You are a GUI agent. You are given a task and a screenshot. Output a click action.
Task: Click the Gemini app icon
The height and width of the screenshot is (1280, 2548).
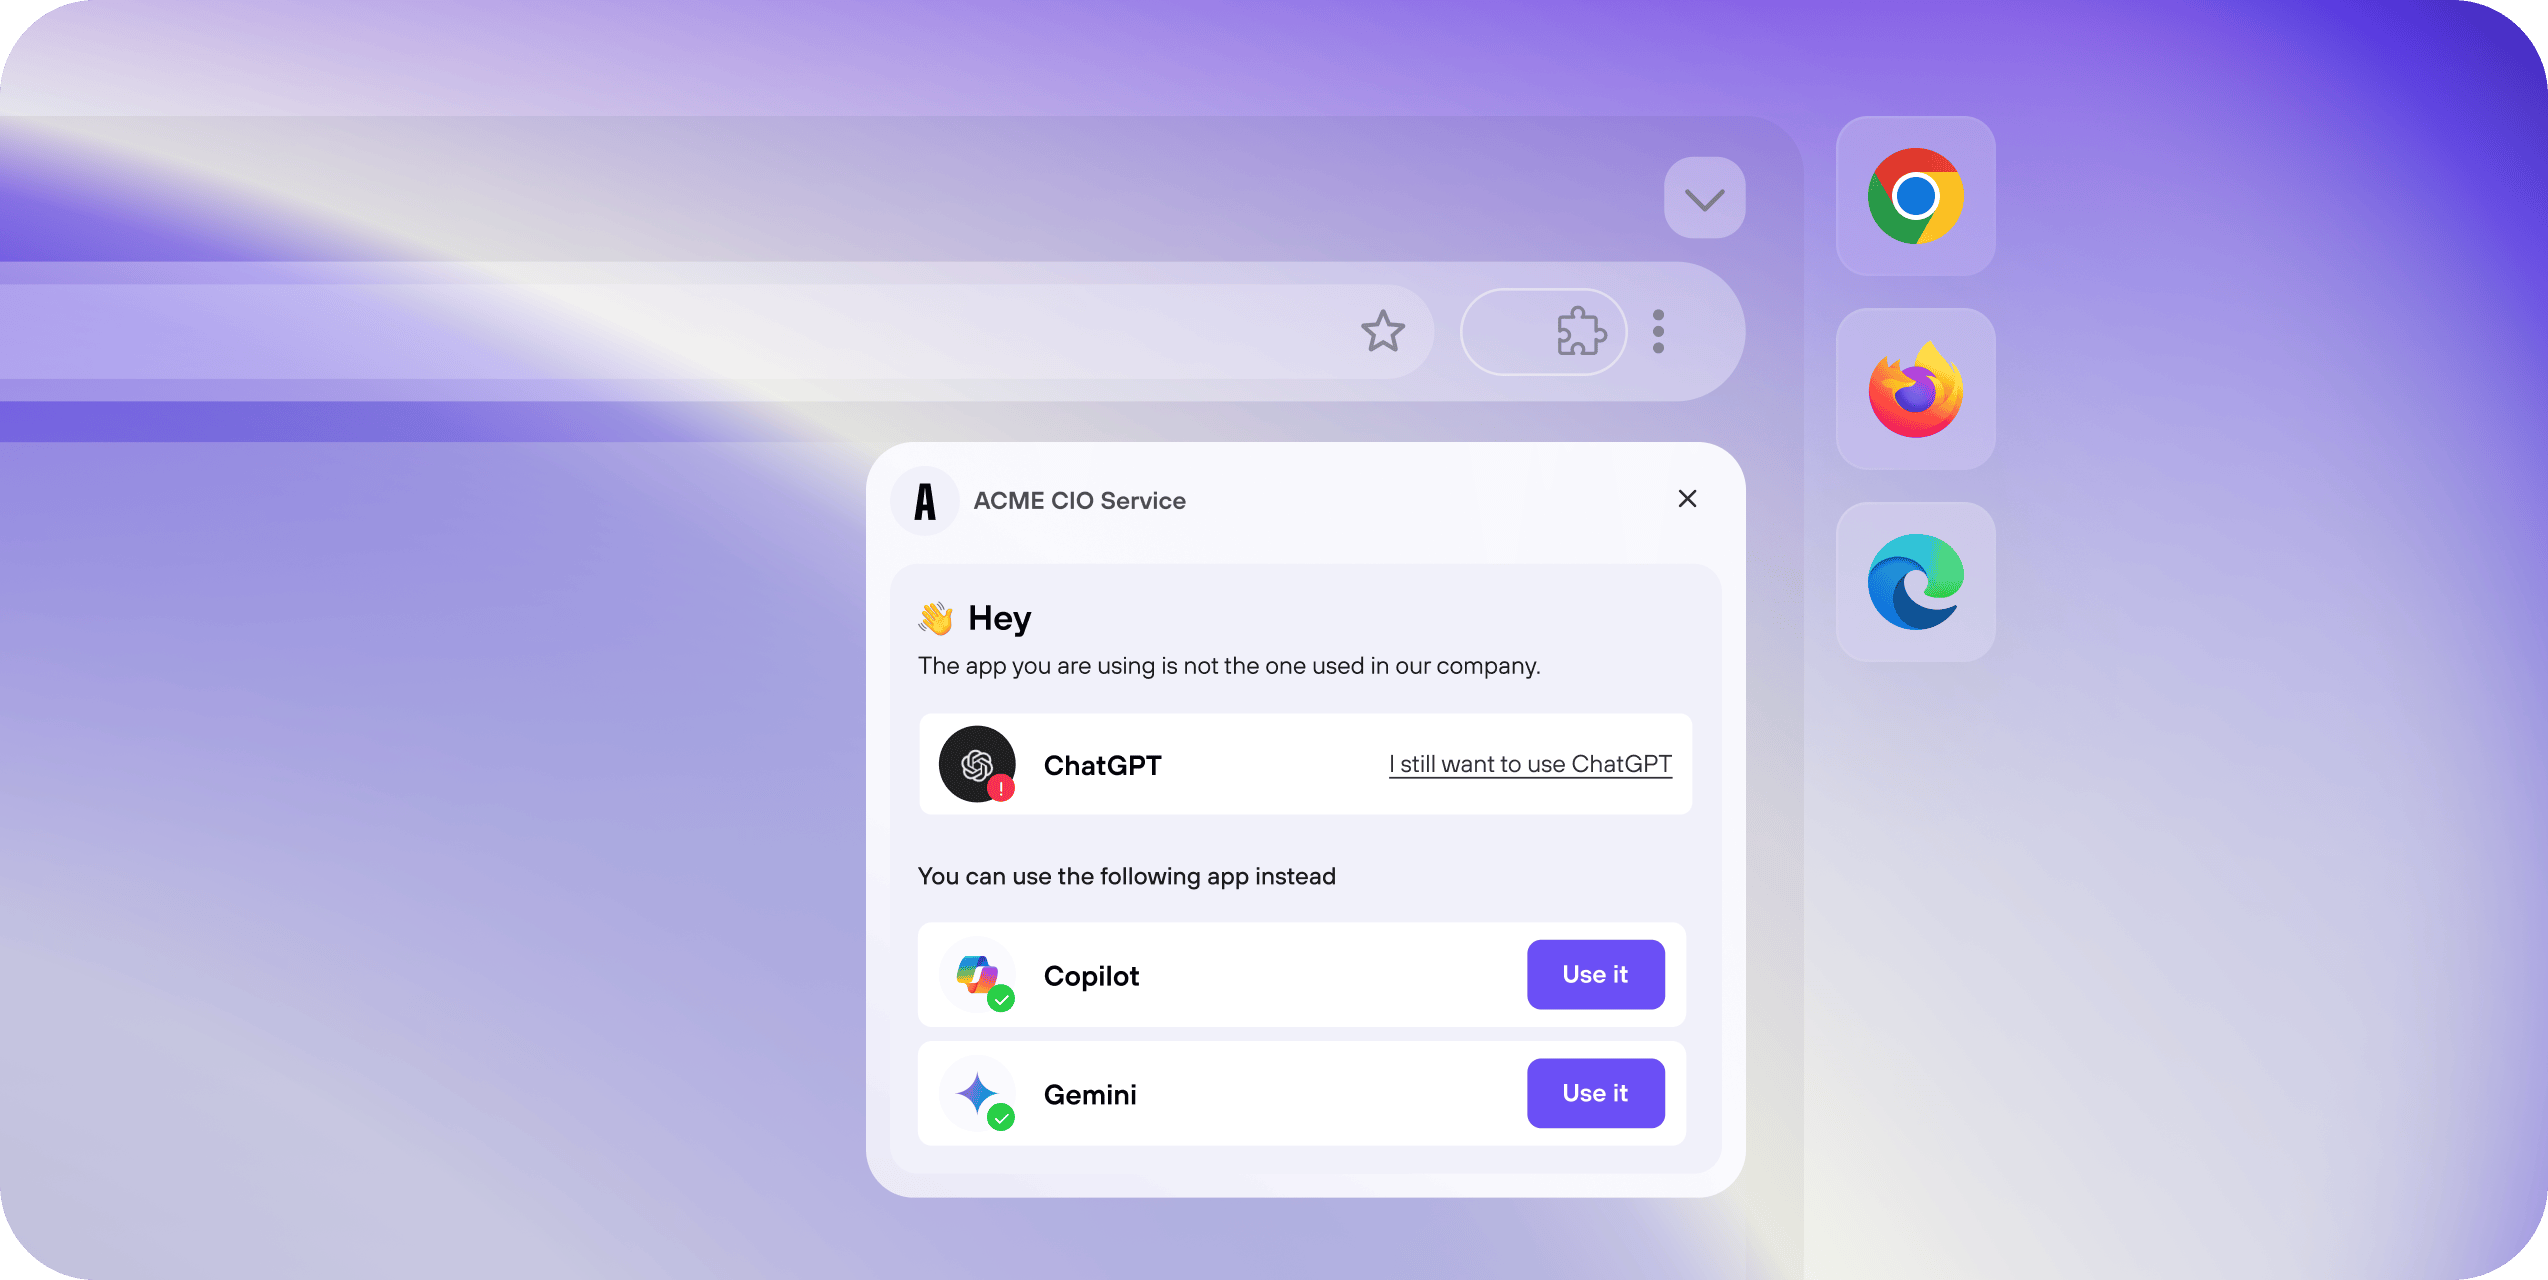(x=976, y=1092)
